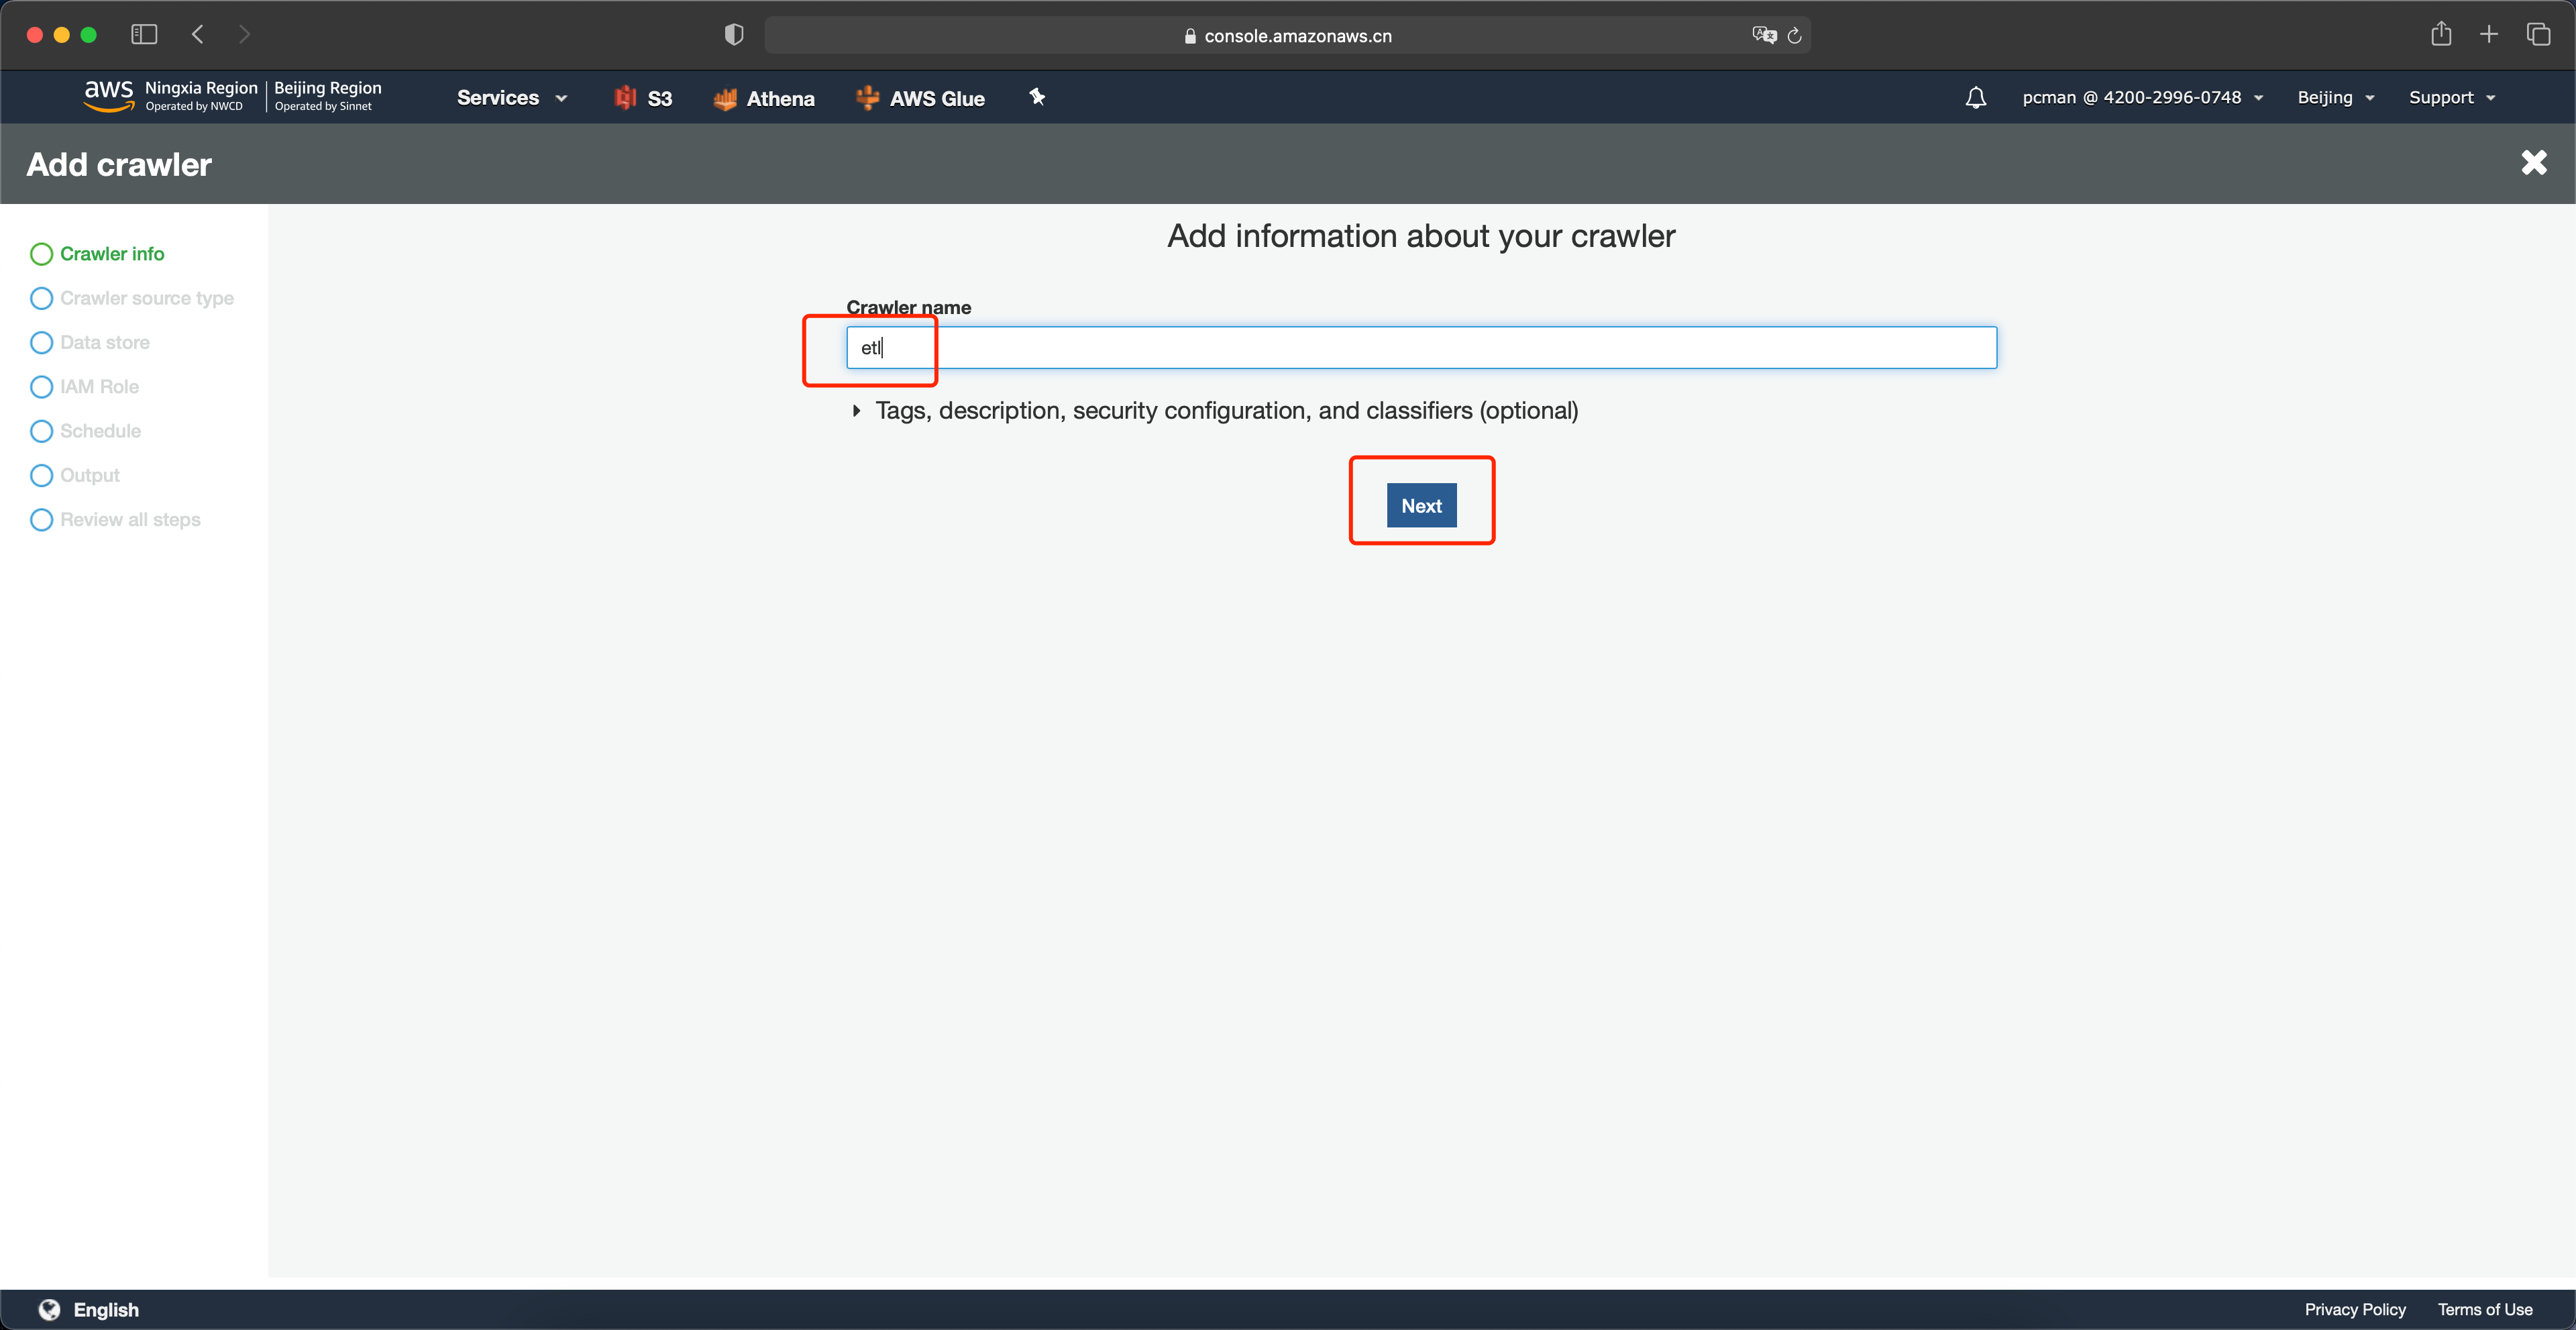Image resolution: width=2576 pixels, height=1330 pixels.
Task: Click the pin shortcuts icon
Action: coord(1037,97)
